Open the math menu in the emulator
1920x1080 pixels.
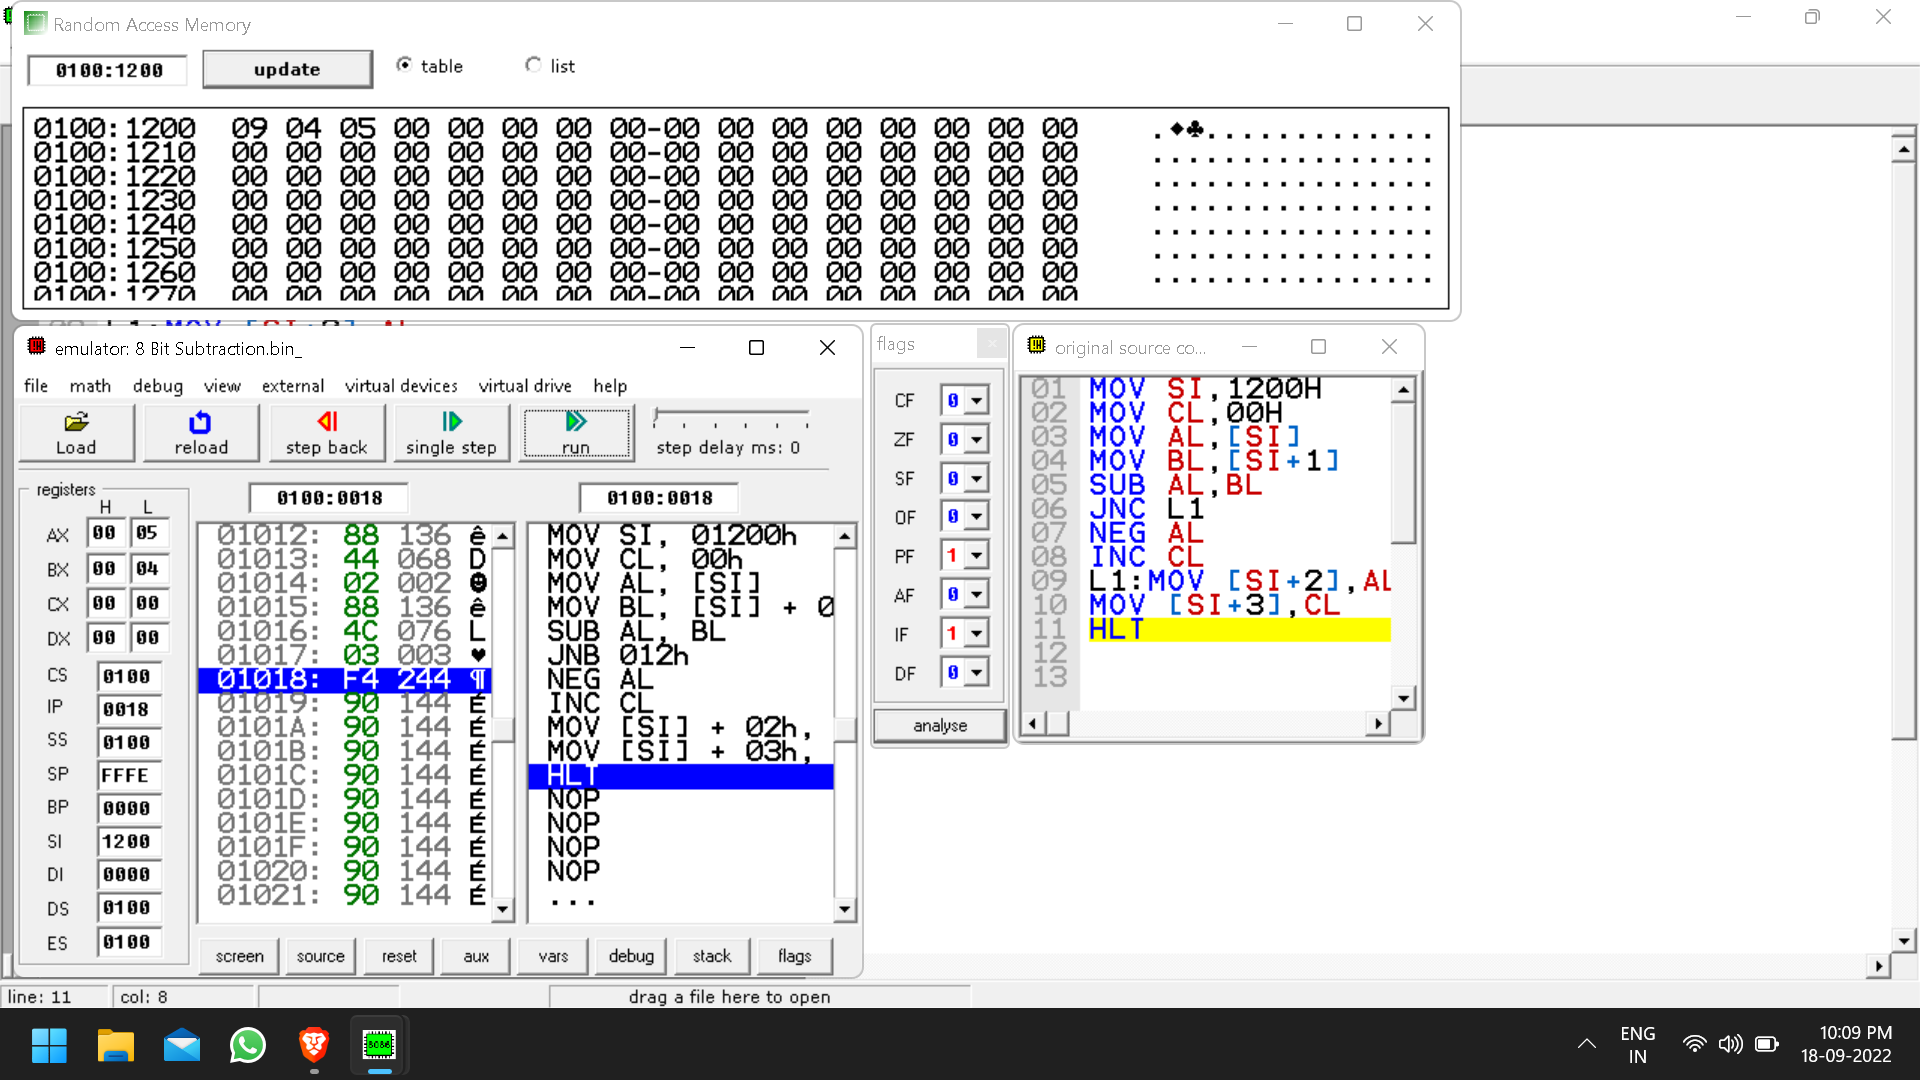point(90,386)
